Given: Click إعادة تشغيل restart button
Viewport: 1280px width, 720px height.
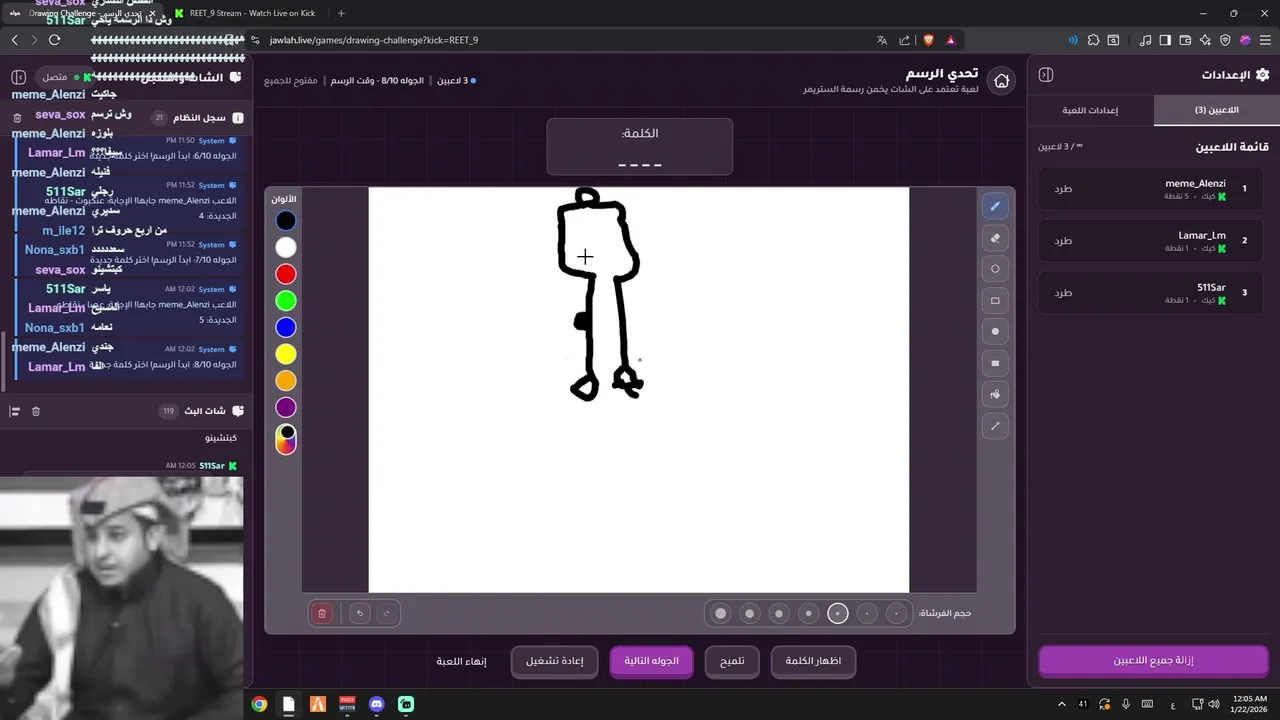Looking at the screenshot, I should [x=554, y=661].
